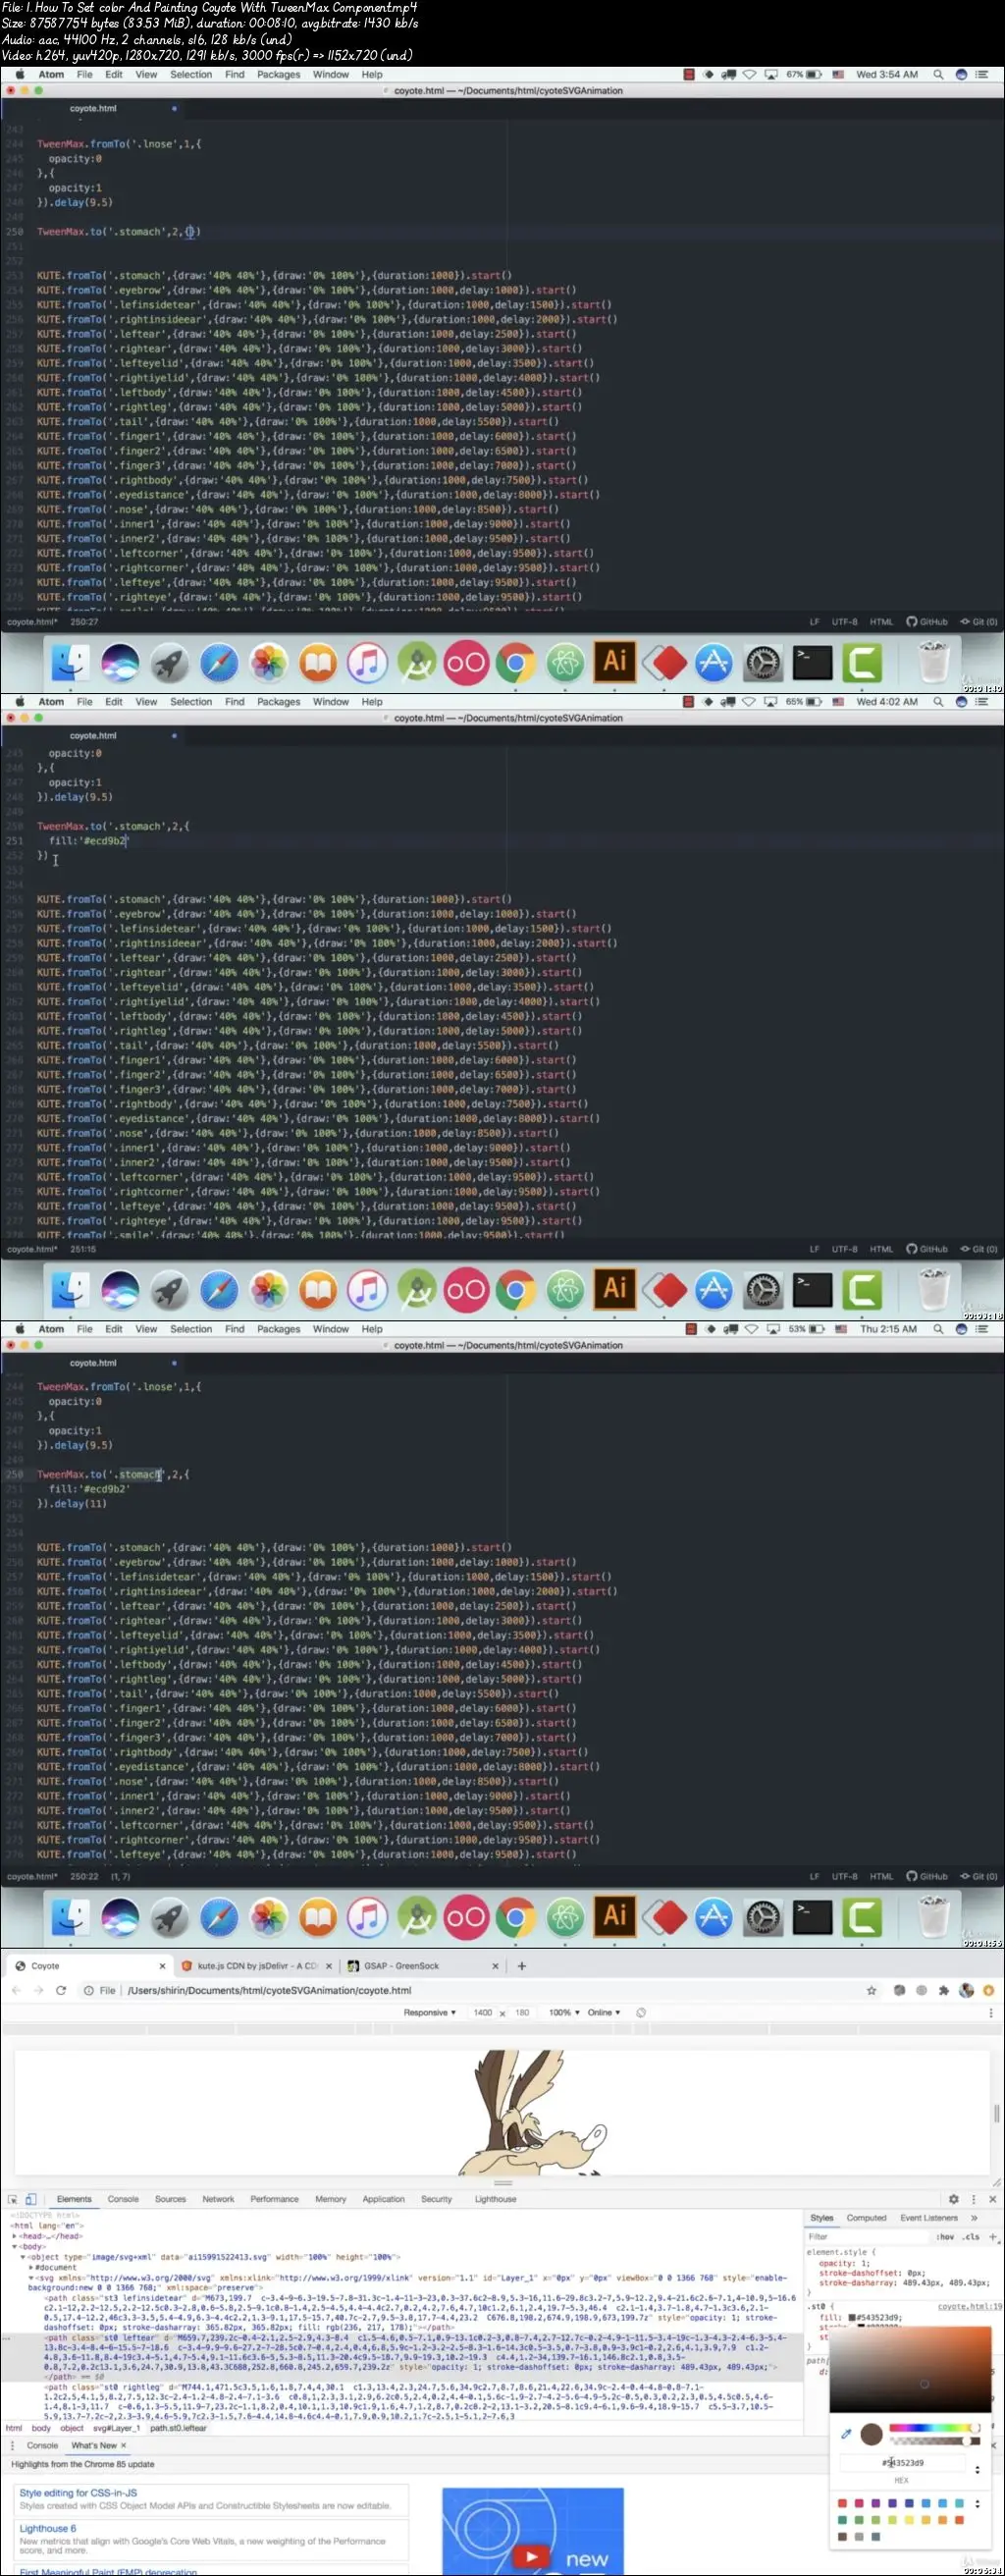Open Chrome in dock of Thu 2:15 AM frame
This screenshot has height=2576, width=1005.
coord(516,1917)
